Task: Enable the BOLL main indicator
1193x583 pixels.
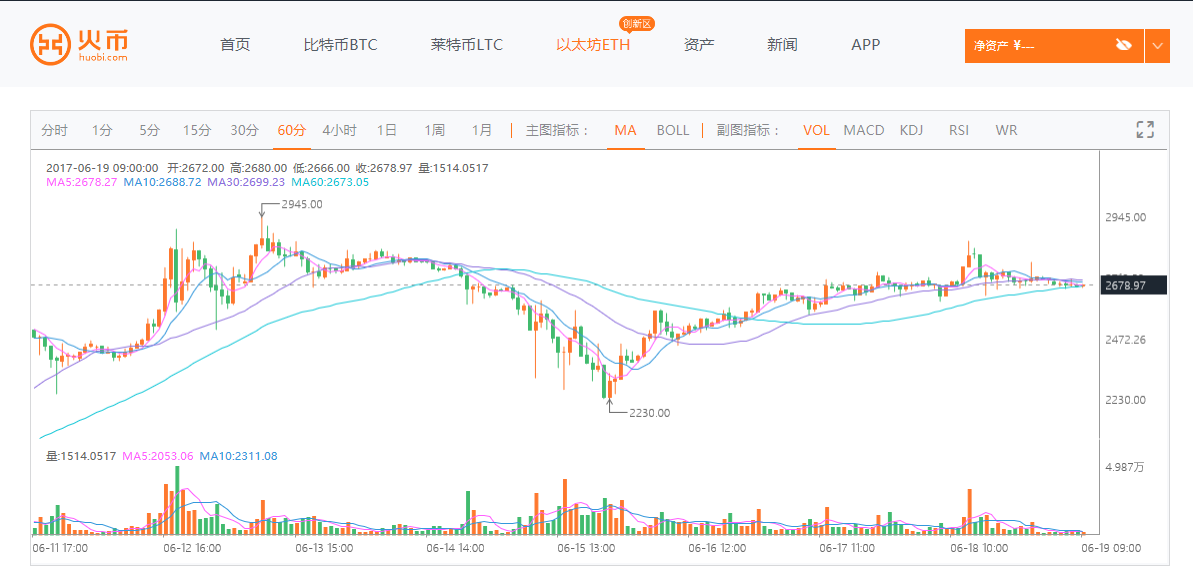Action: point(673,130)
